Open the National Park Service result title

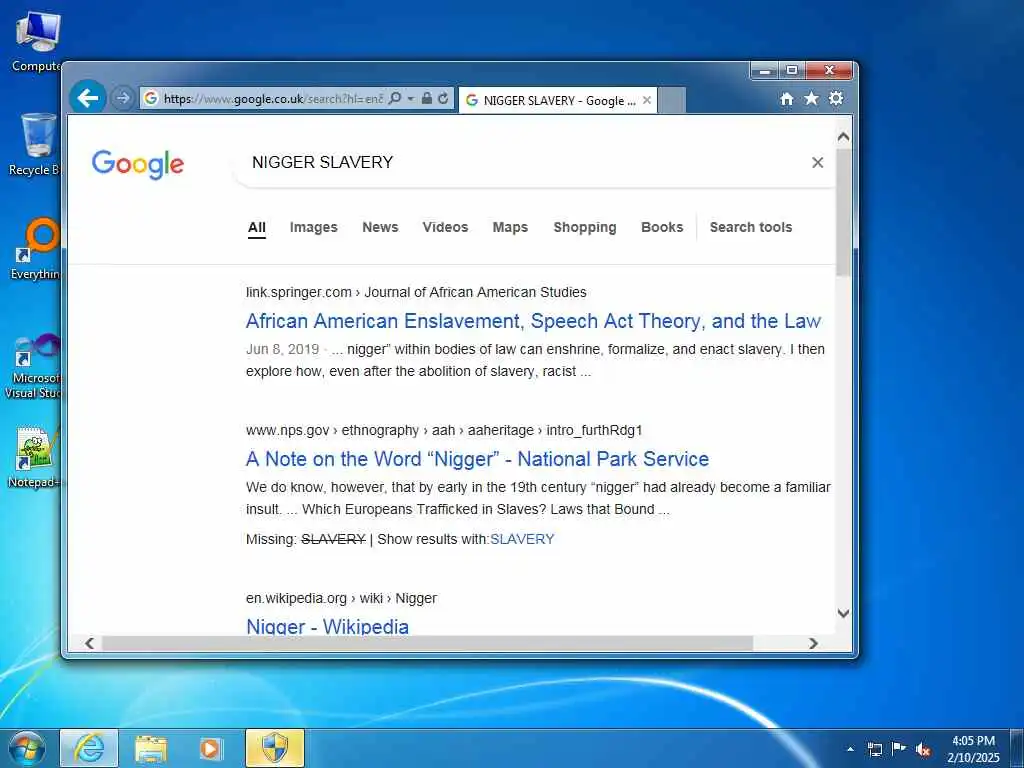pyautogui.click(x=477, y=459)
